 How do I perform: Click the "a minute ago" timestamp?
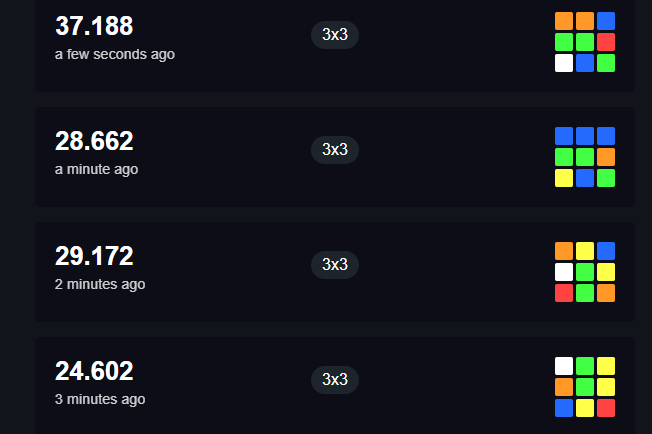pyautogui.click(x=96, y=169)
